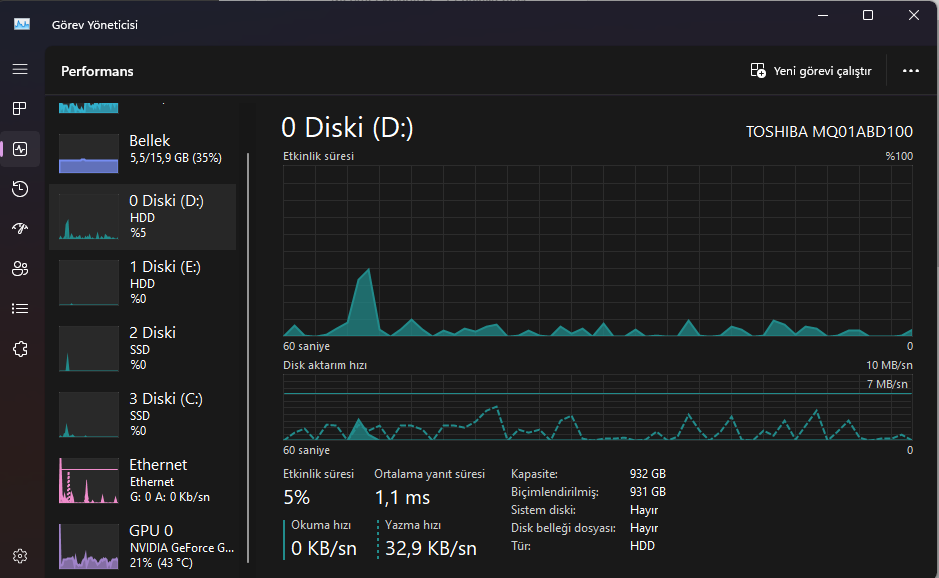The width and height of the screenshot is (939, 578).
Task: Click the HDD value next to Tür
Action: pyautogui.click(x=642, y=546)
